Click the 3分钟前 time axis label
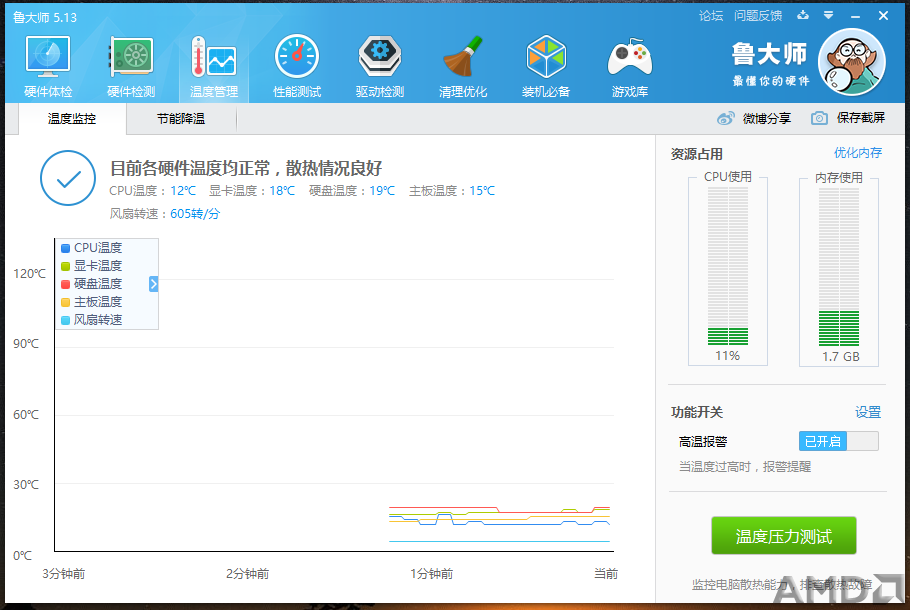Image resolution: width=910 pixels, height=610 pixels. (64, 574)
